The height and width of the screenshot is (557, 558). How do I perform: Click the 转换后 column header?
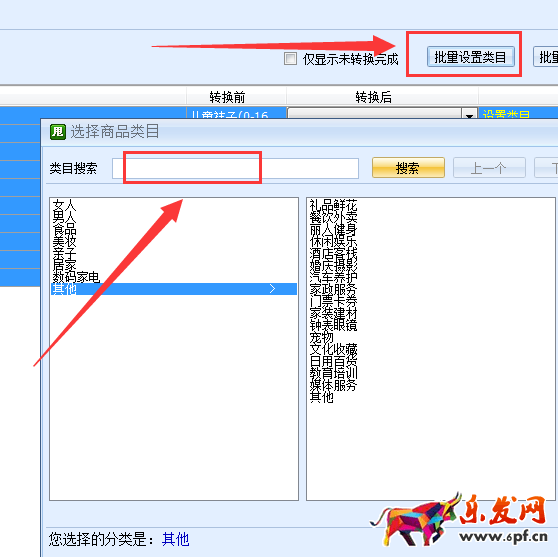(x=374, y=97)
